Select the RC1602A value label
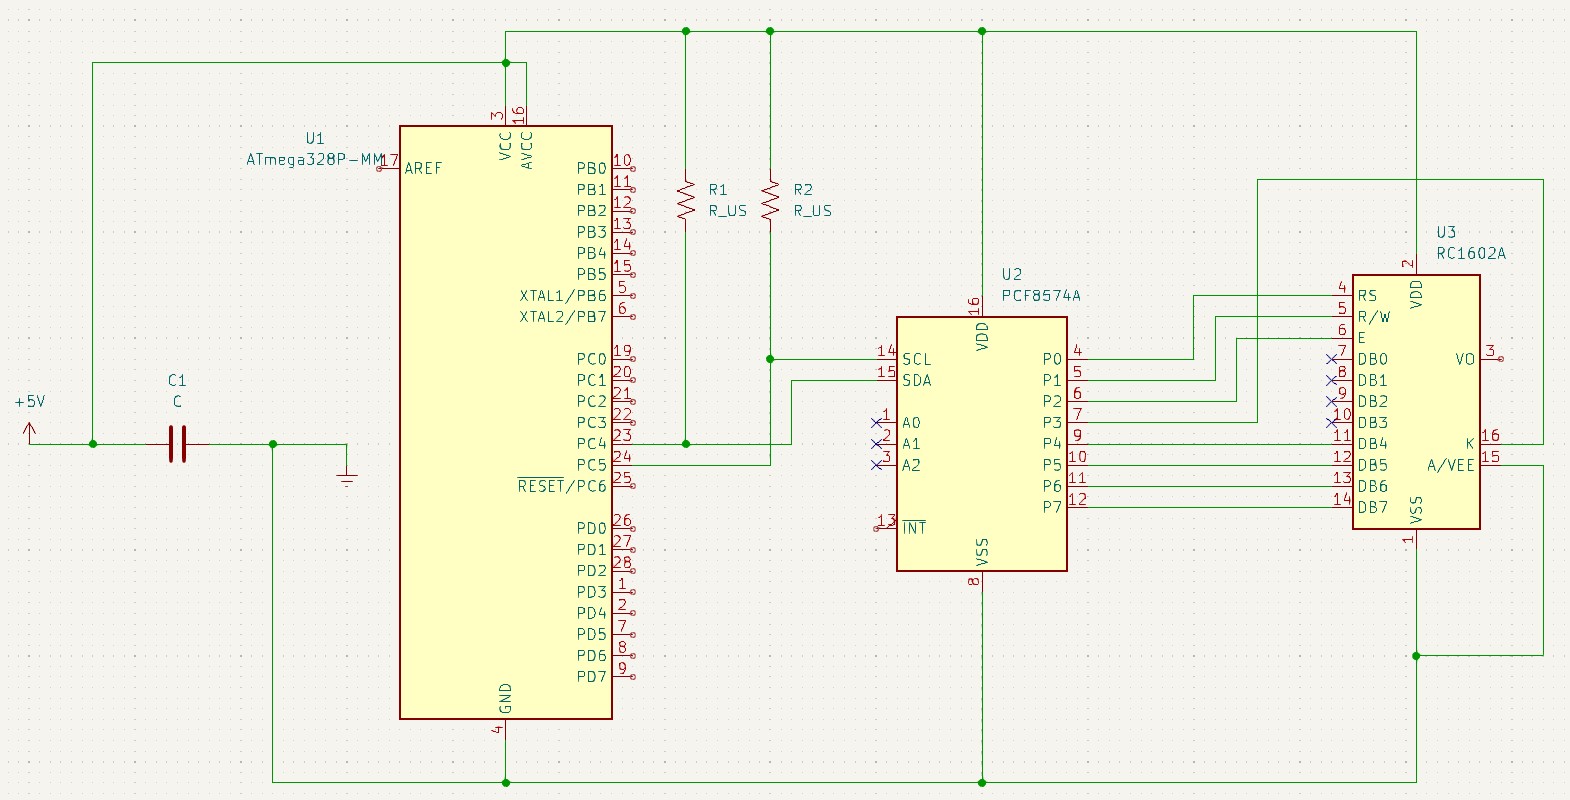 click(x=1471, y=254)
